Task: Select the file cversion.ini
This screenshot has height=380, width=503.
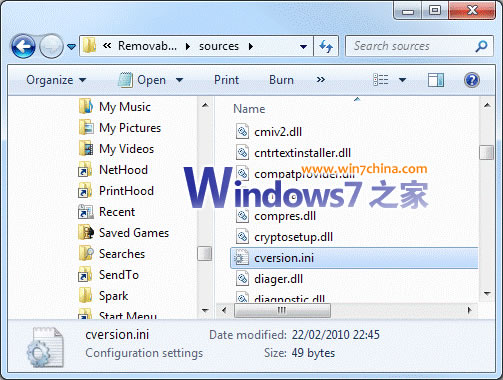Action: (x=354, y=258)
